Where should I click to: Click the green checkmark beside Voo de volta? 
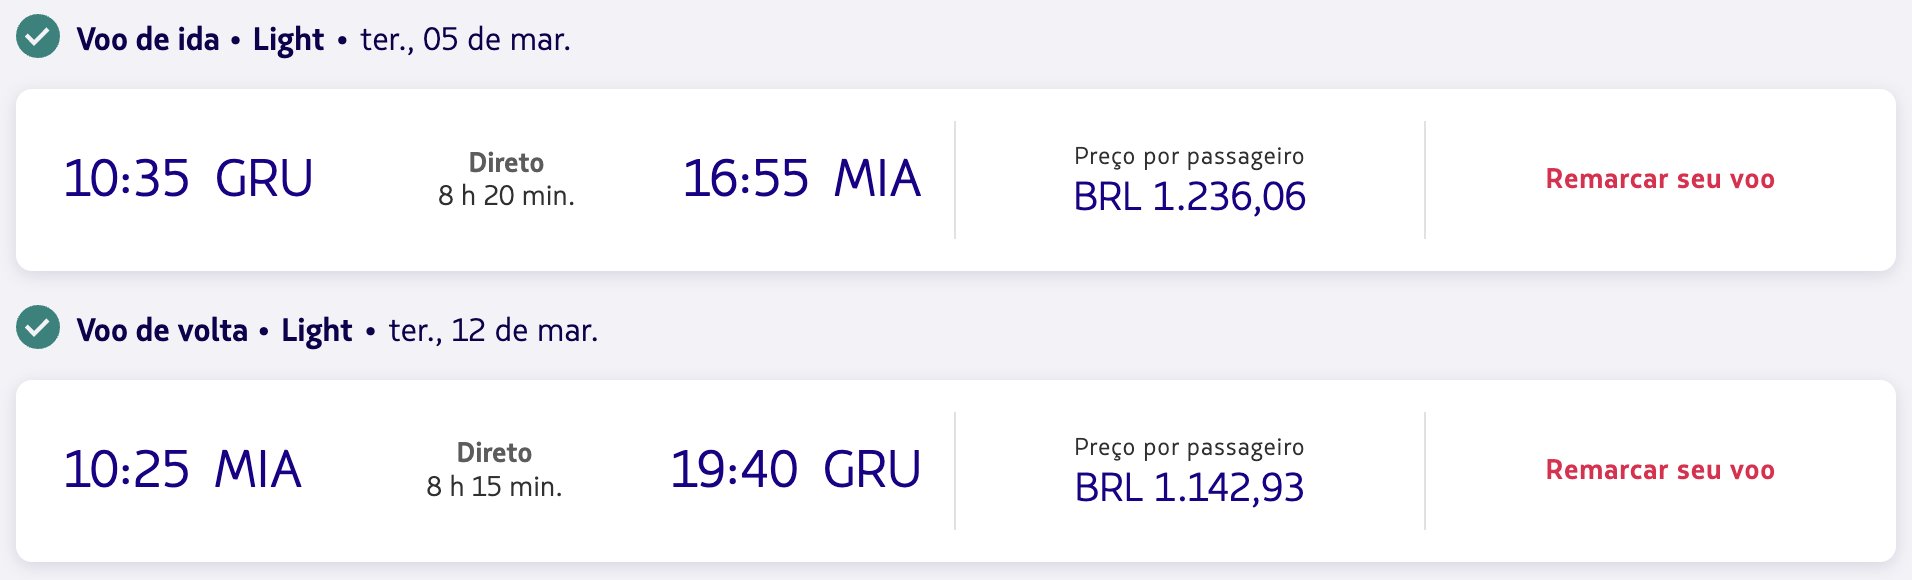coord(38,328)
